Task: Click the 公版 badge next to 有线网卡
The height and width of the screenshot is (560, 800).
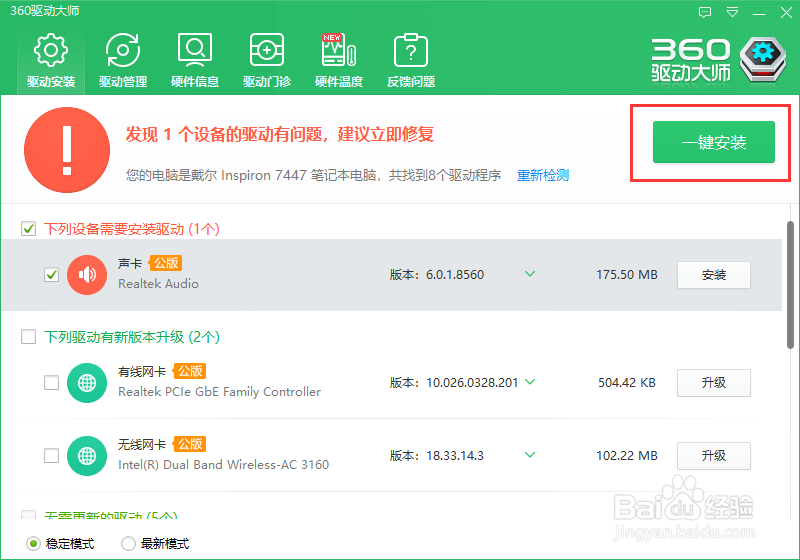Action: (x=190, y=371)
